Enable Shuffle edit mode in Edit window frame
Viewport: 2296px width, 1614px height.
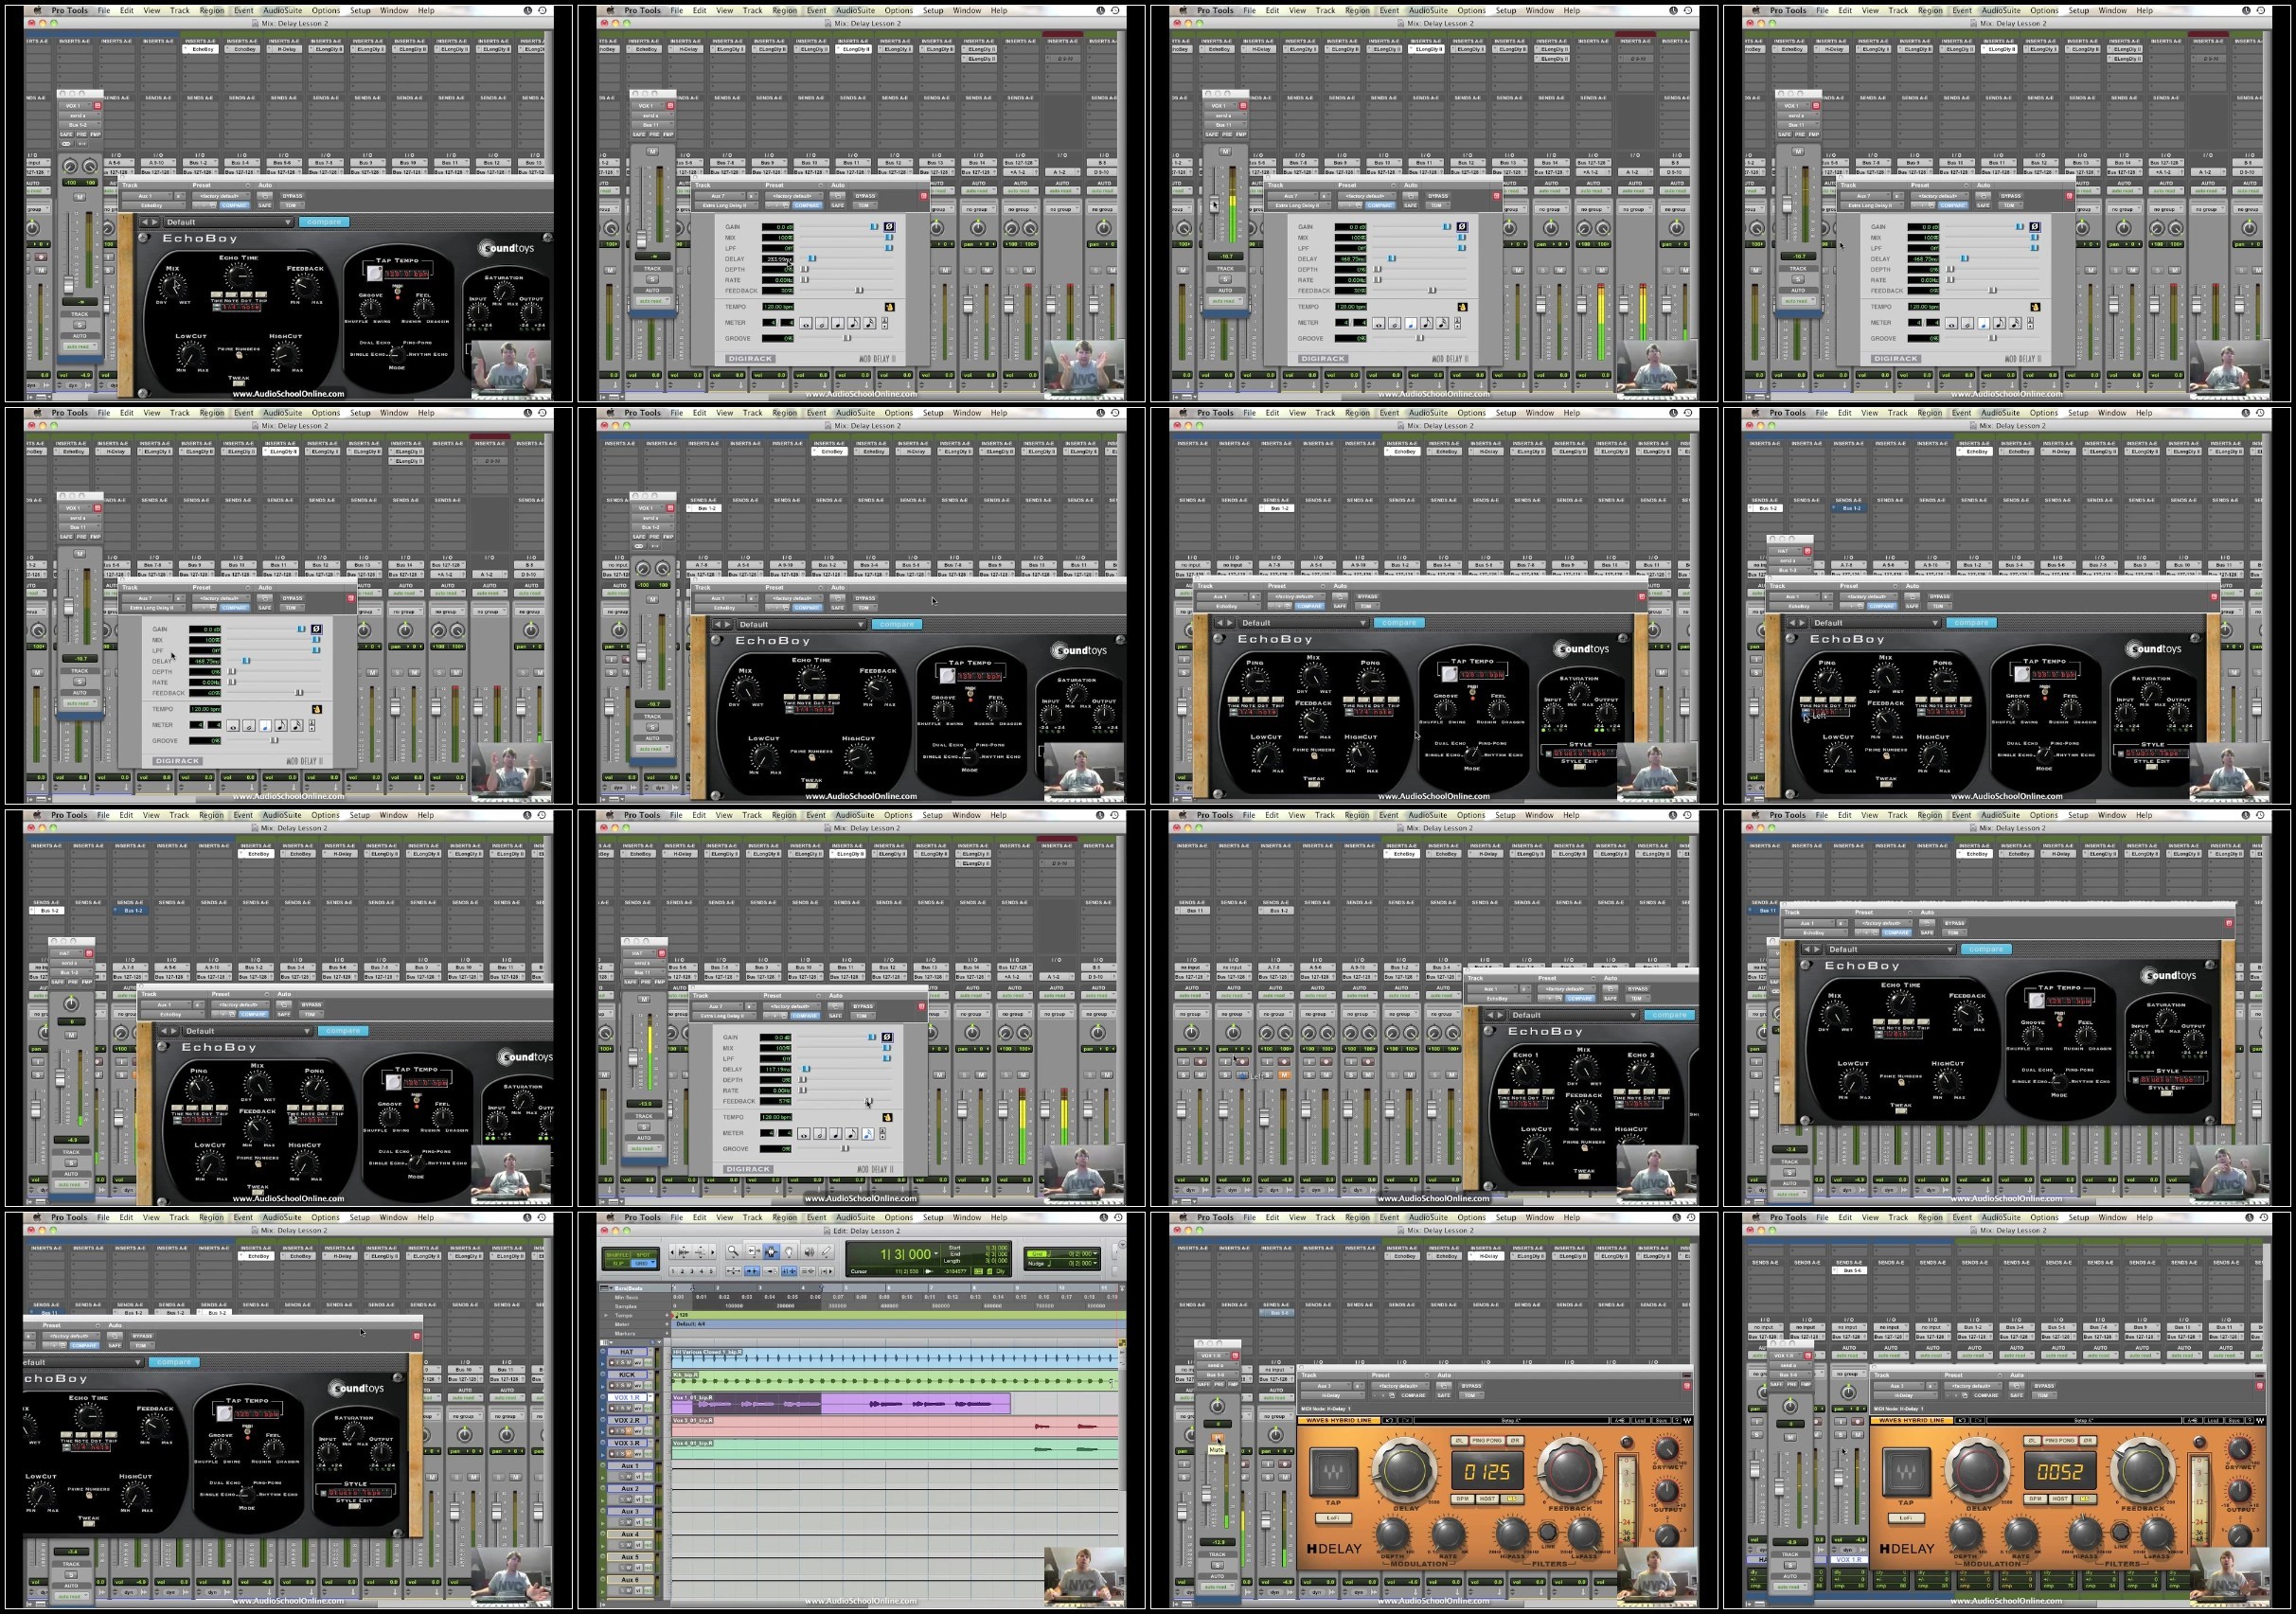pyautogui.click(x=618, y=1256)
